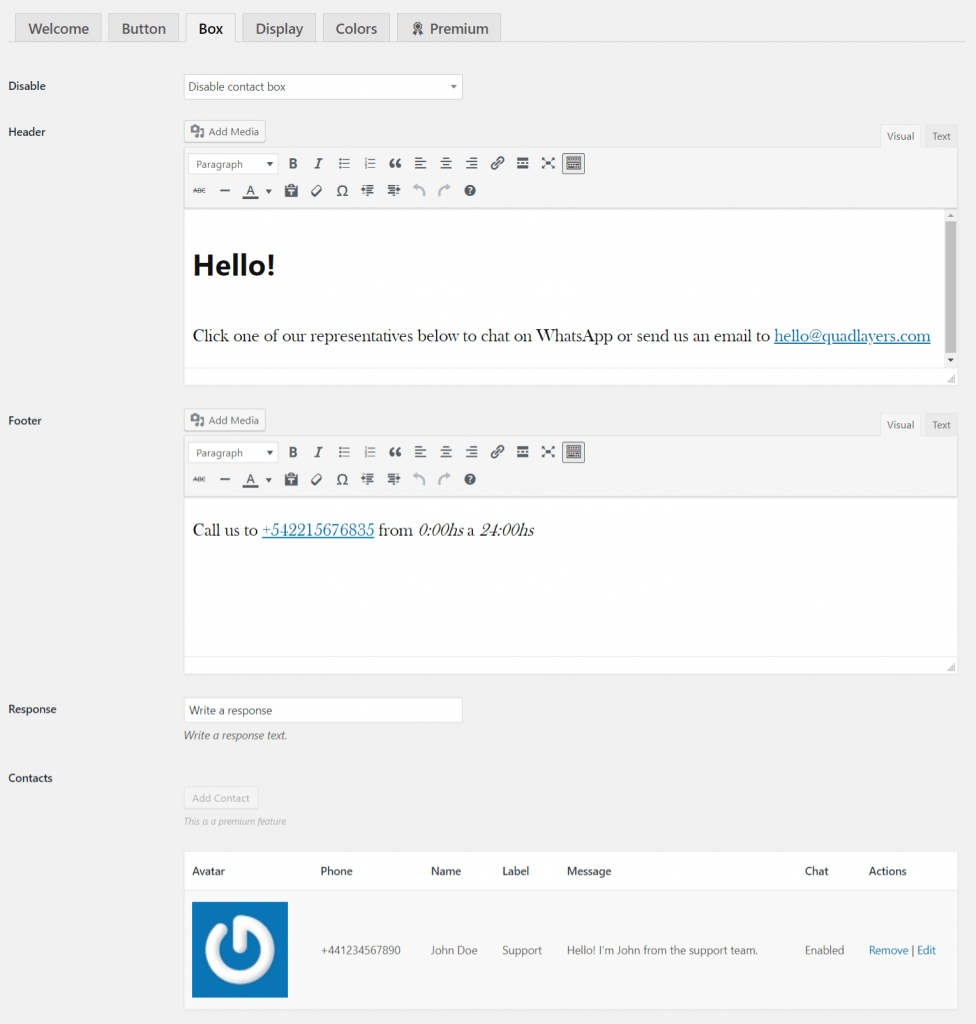Click the Add Contact button

[221, 798]
